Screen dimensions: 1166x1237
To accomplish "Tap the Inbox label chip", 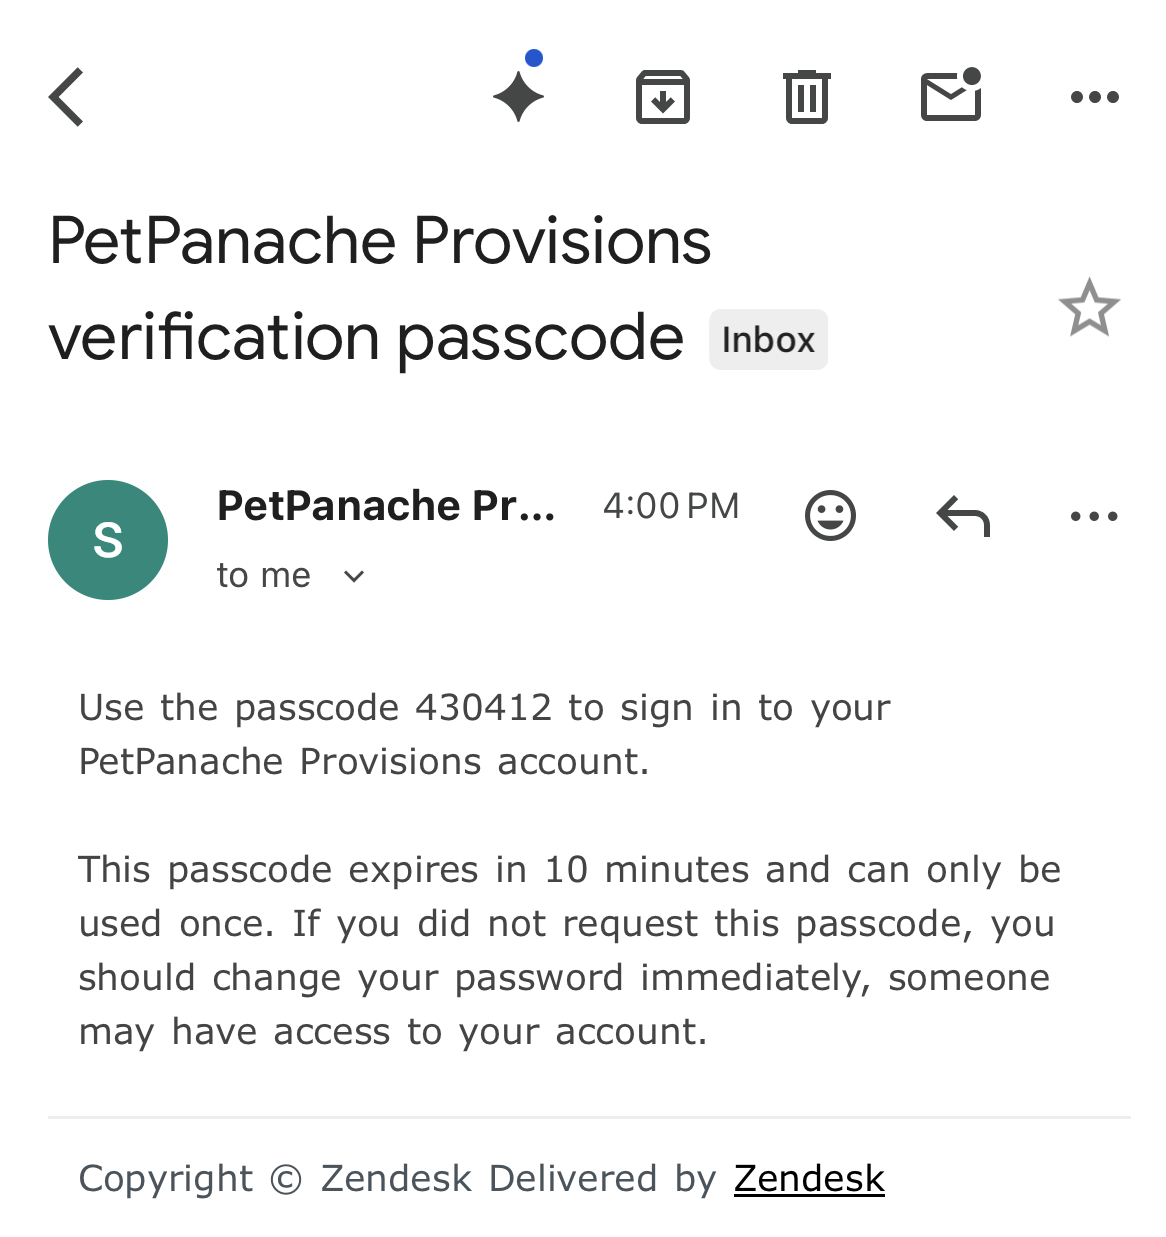I will [x=768, y=340].
